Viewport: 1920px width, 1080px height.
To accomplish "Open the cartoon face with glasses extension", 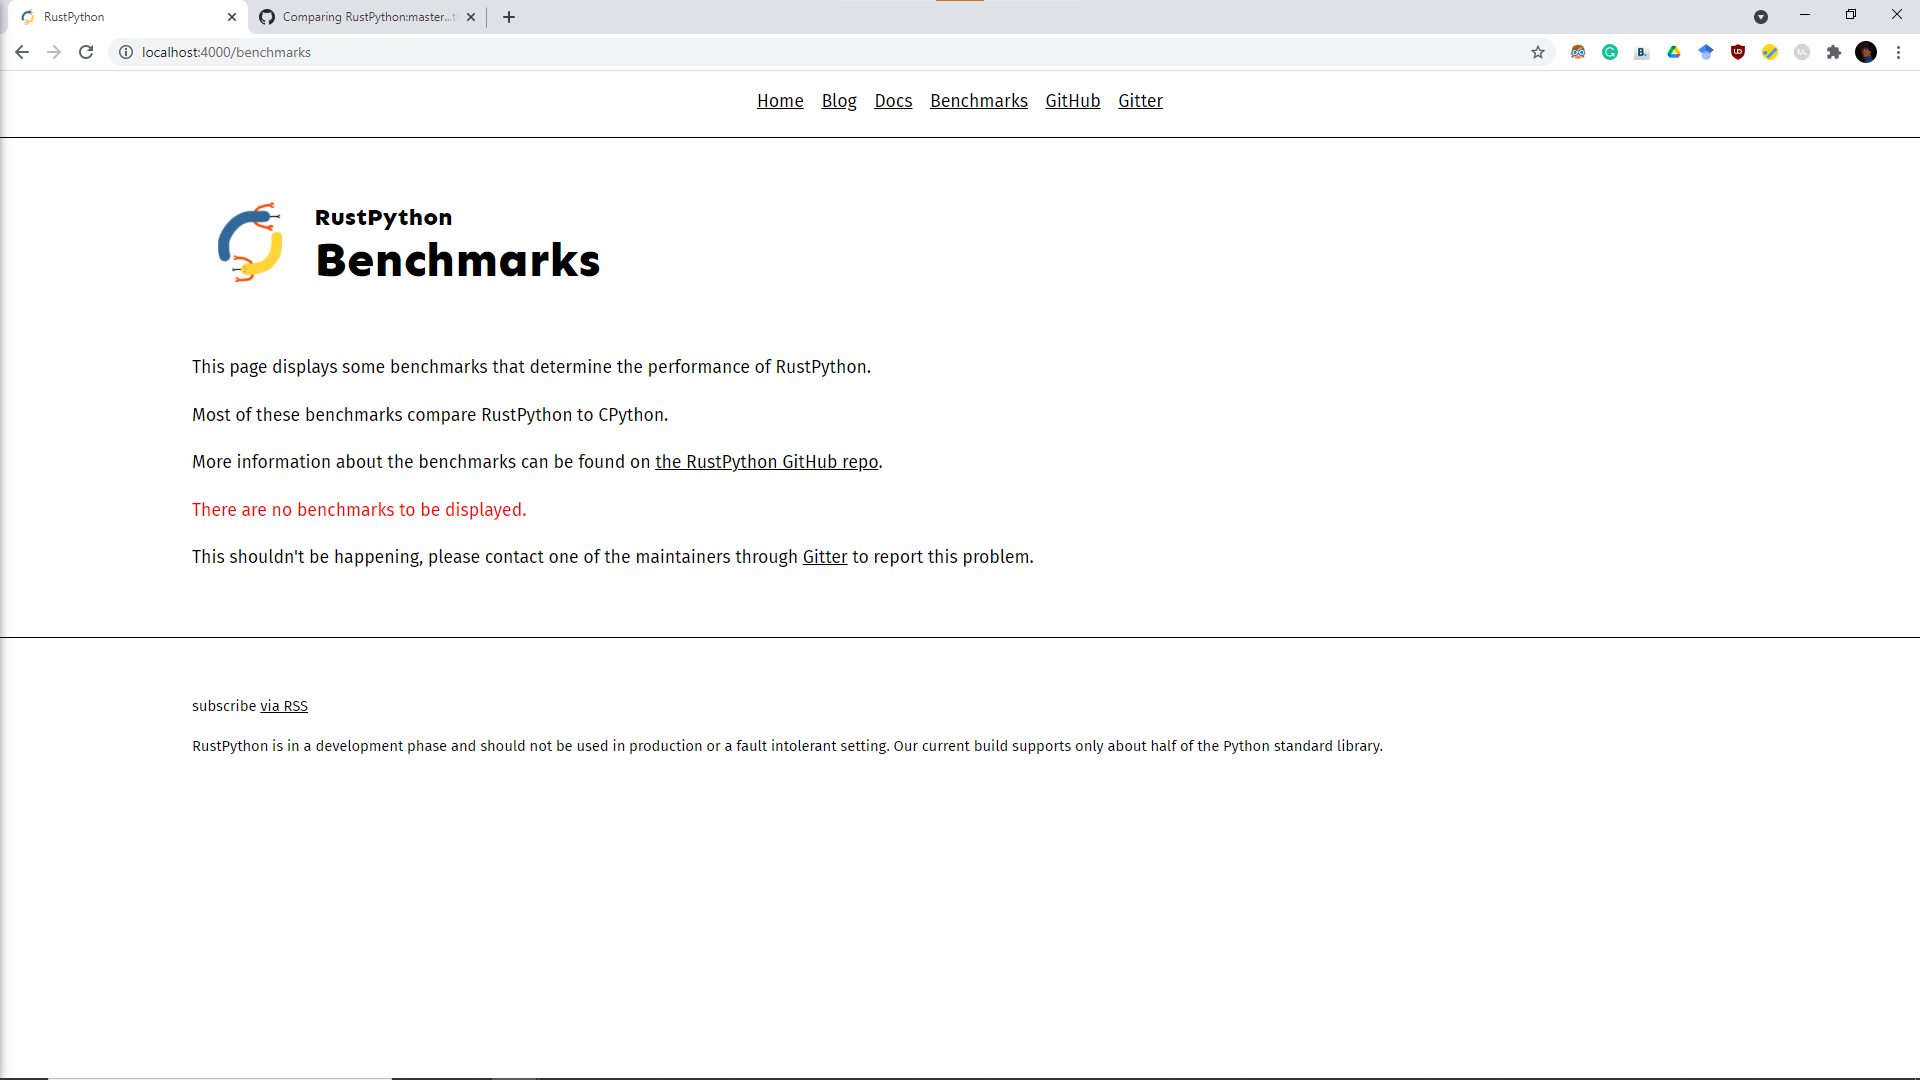I will 1578,52.
